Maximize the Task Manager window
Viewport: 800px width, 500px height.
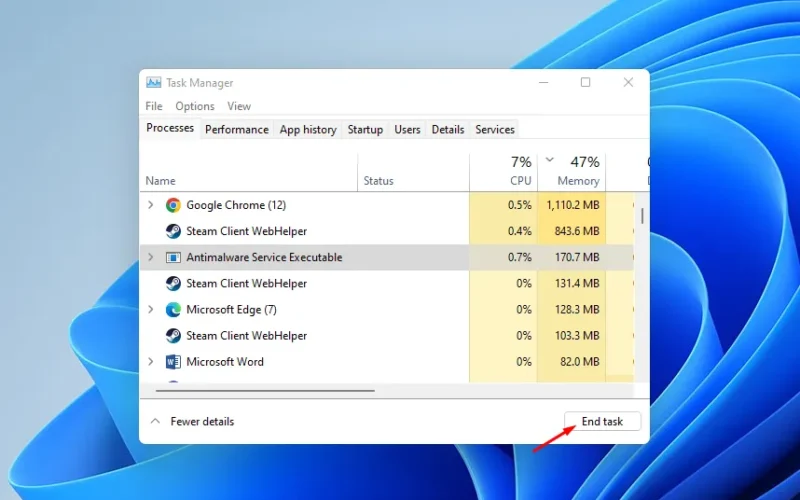(585, 82)
